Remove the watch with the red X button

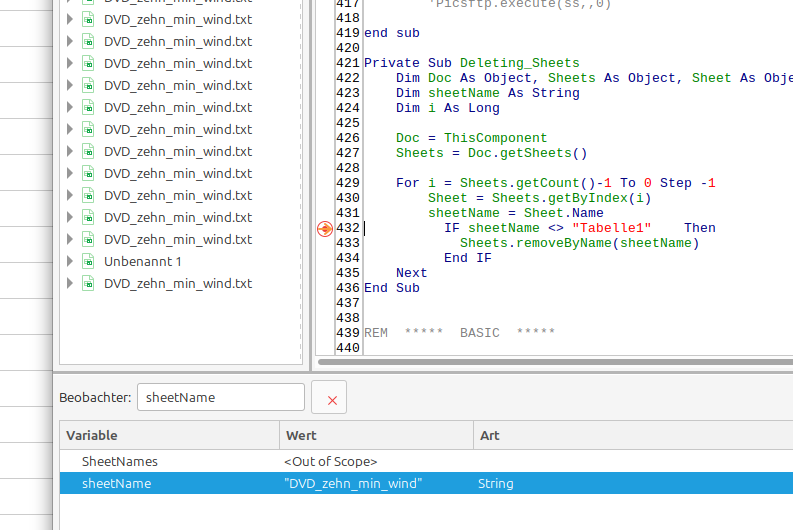coord(329,398)
